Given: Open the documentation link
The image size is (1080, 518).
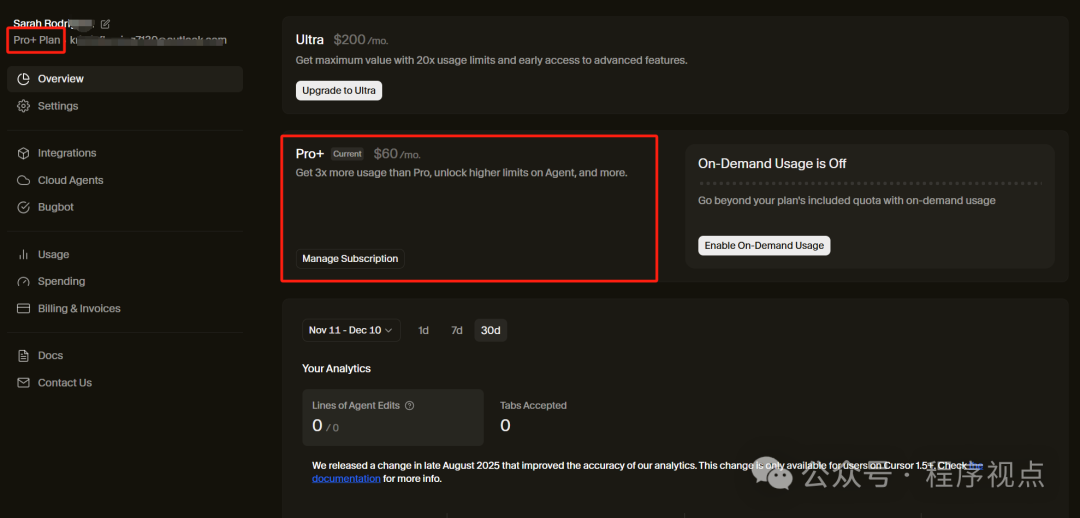Looking at the screenshot, I should 346,479.
